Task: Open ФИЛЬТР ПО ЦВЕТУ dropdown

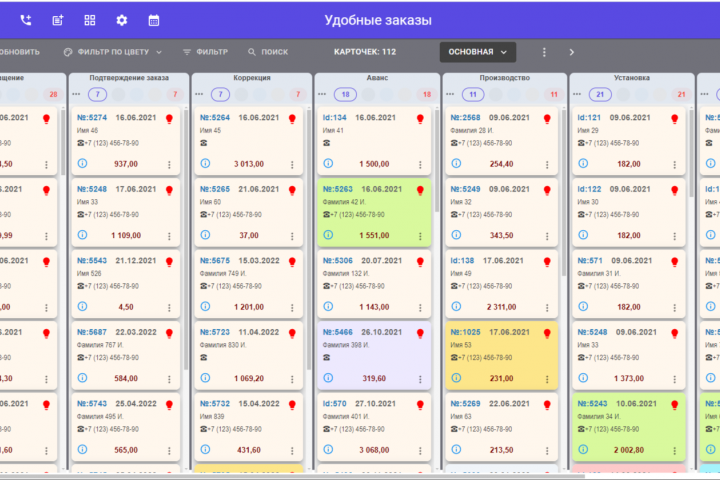Action: (112, 52)
